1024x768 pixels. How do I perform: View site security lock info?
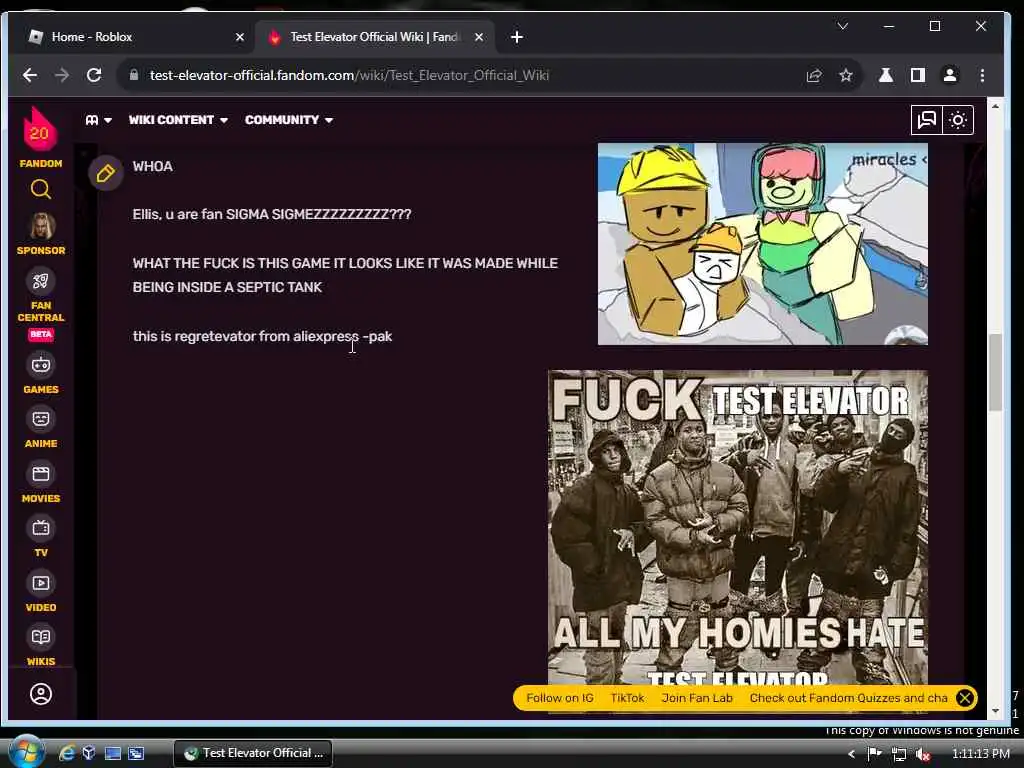coord(134,75)
